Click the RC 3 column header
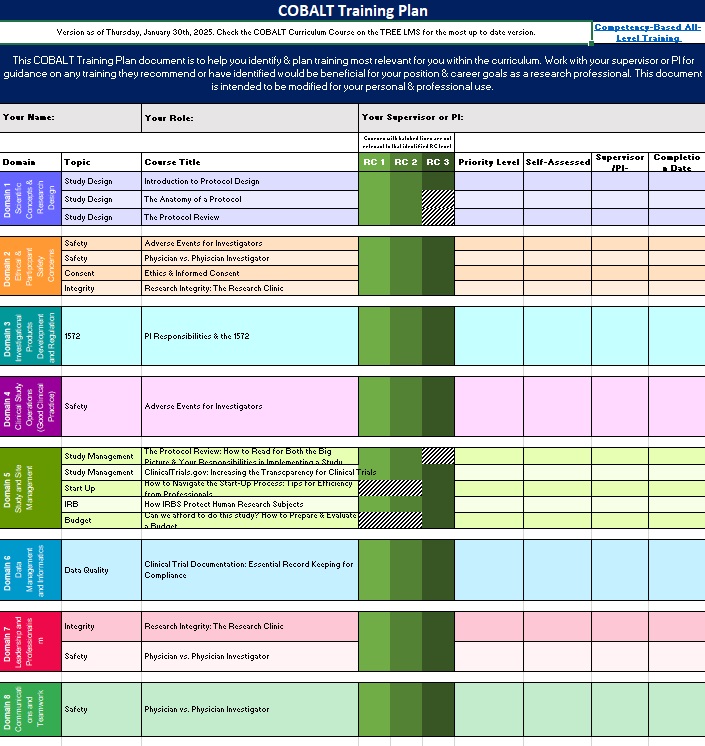The image size is (705, 746). pos(438,162)
